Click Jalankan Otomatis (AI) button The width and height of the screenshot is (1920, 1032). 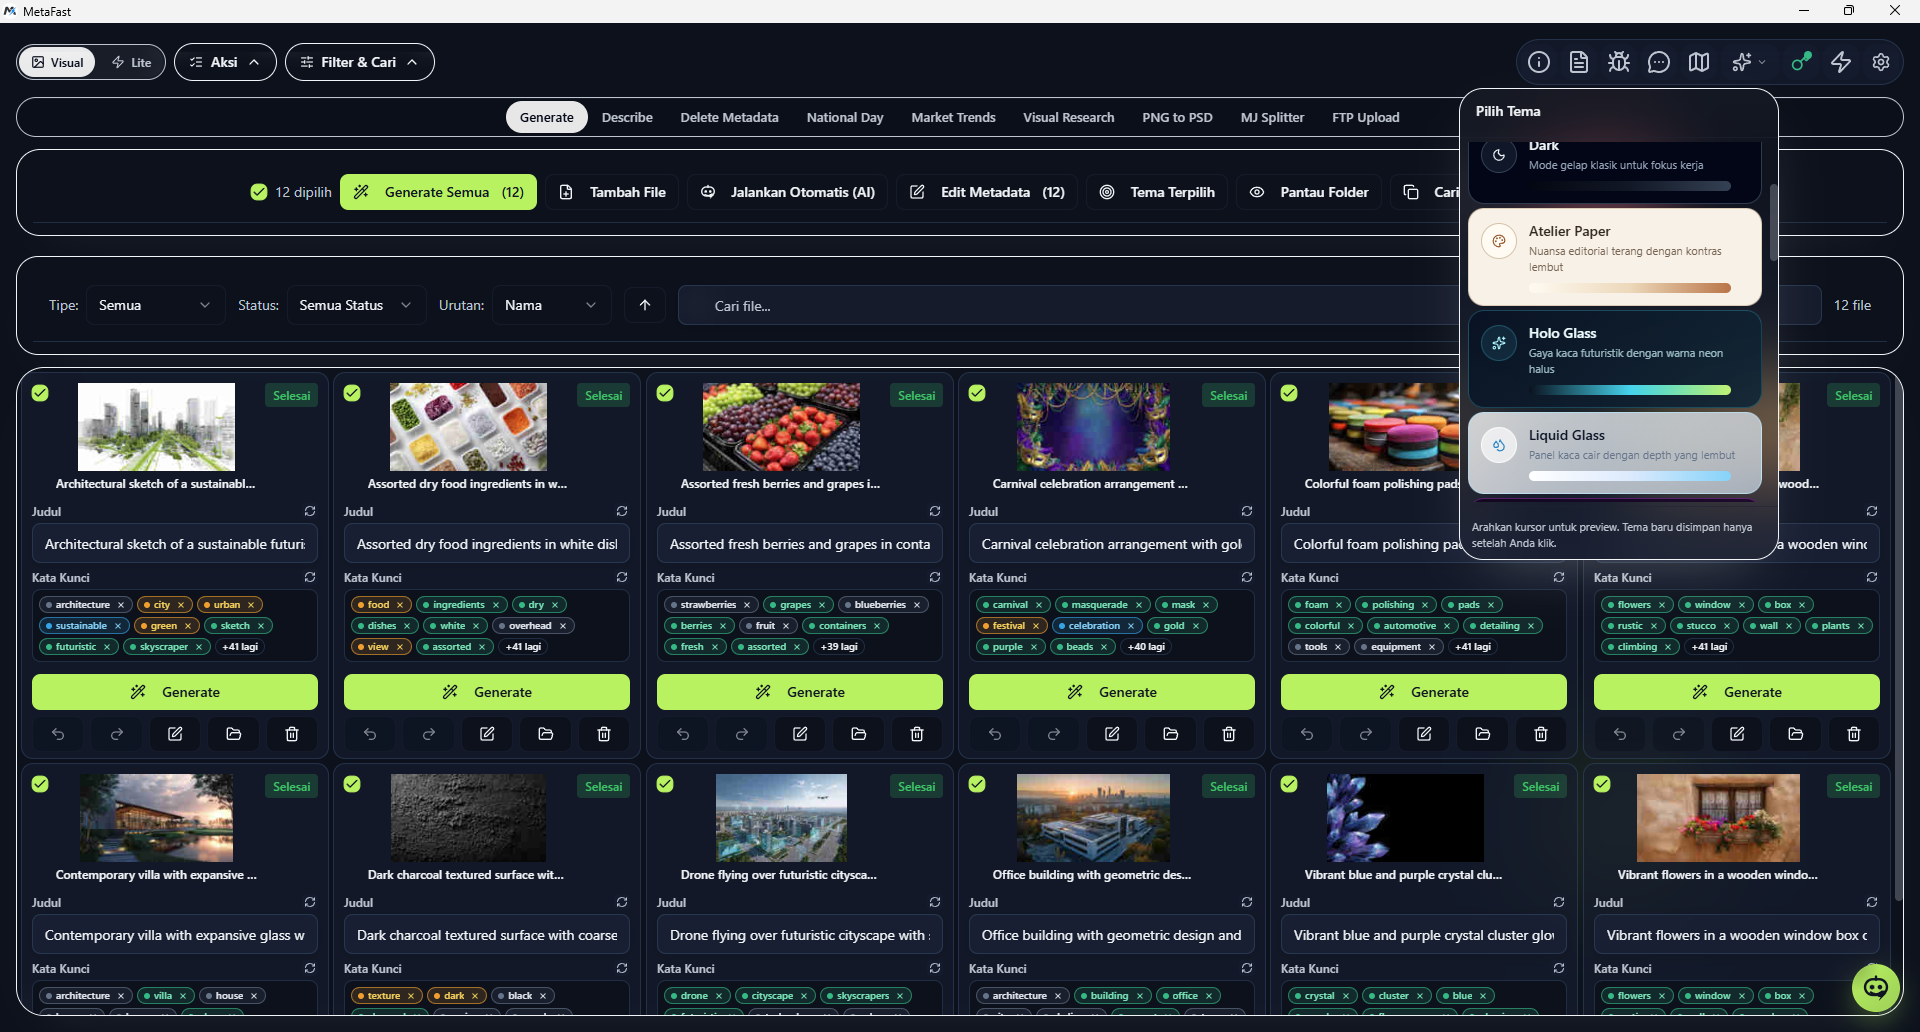pyautogui.click(x=788, y=192)
